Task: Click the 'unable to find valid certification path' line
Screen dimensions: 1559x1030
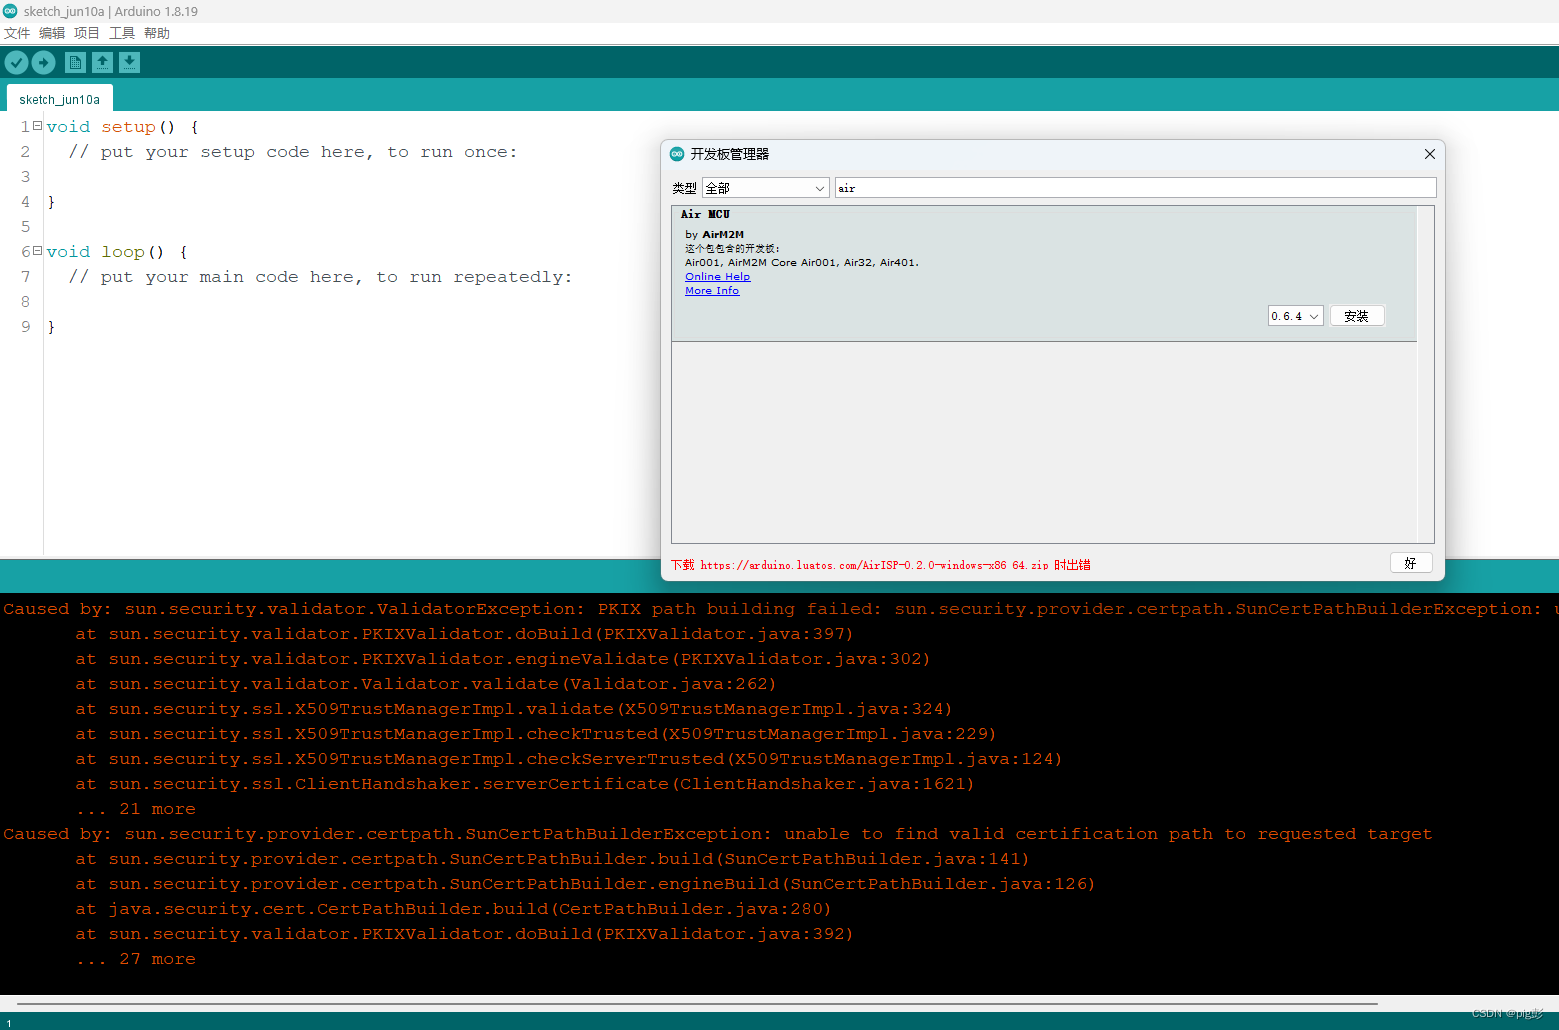Action: [x=717, y=834]
